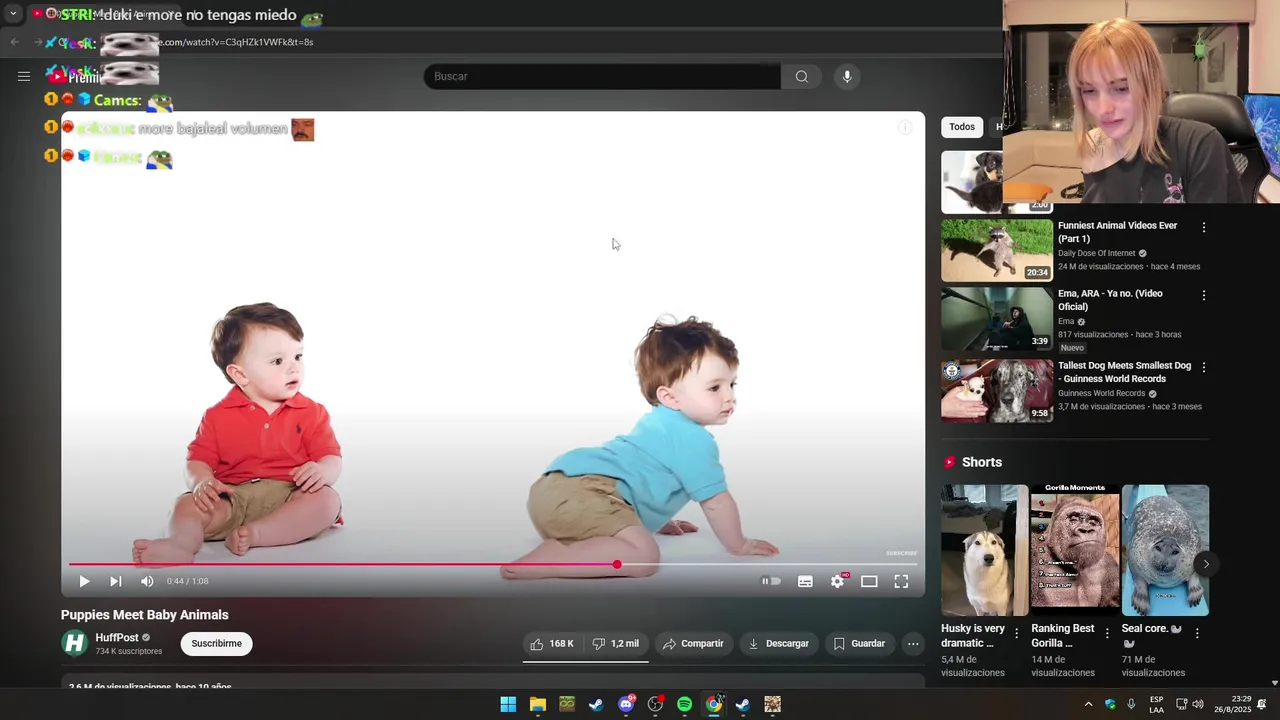Dislike the video with 1,2 mil
The width and height of the screenshot is (1280, 720).
point(617,644)
